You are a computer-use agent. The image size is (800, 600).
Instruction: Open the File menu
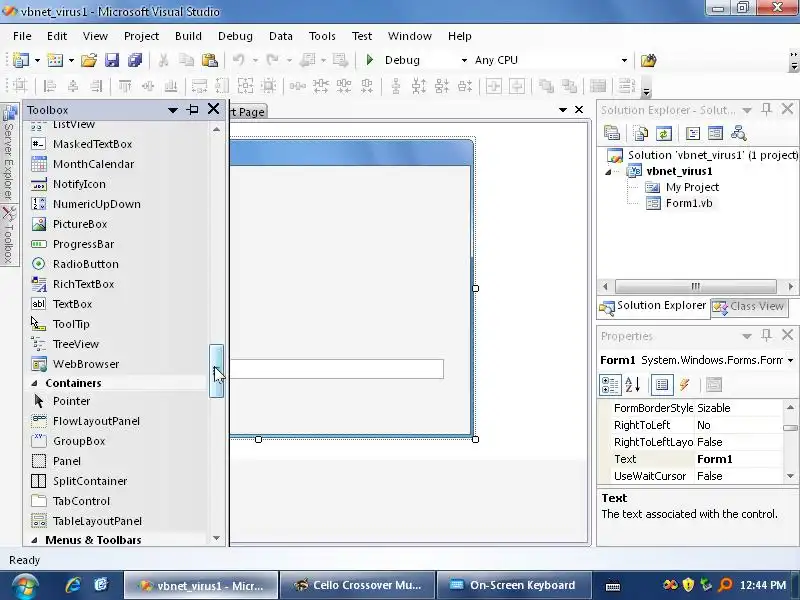(x=22, y=36)
